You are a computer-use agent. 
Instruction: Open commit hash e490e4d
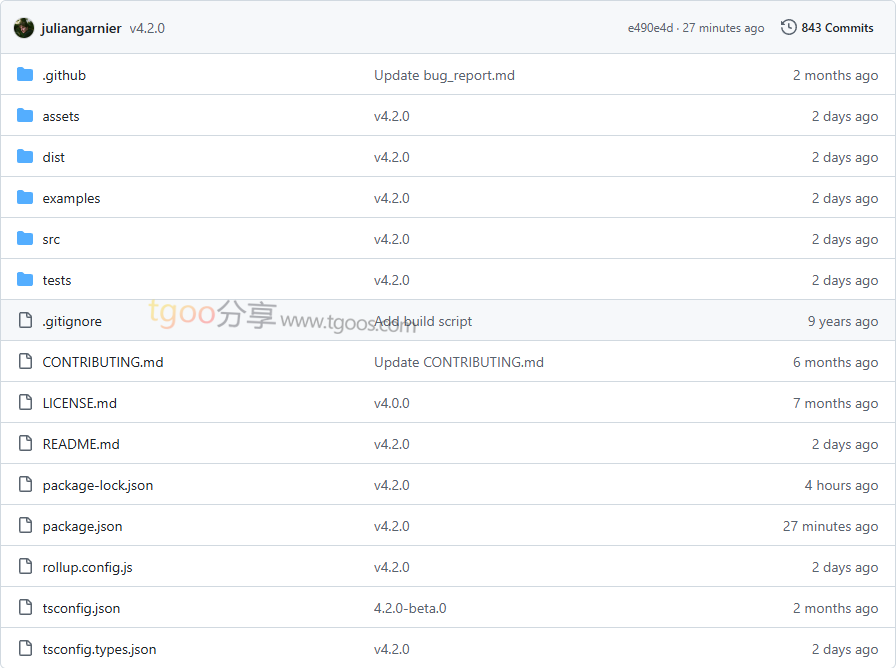click(650, 28)
